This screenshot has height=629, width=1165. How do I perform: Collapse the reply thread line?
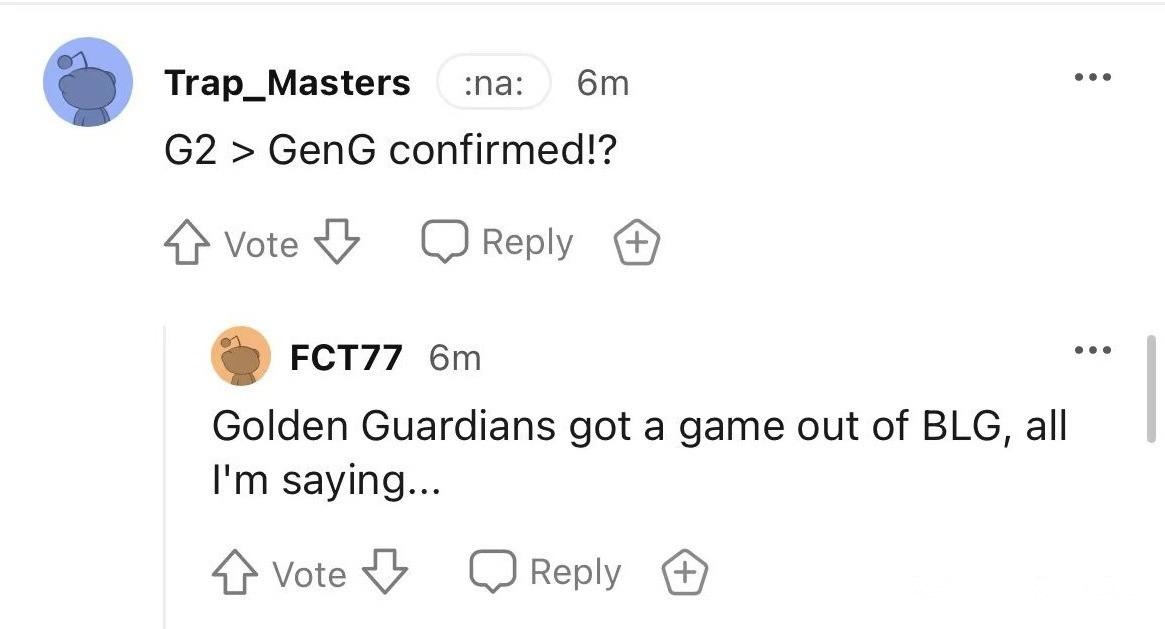pyautogui.click(x=165, y=470)
